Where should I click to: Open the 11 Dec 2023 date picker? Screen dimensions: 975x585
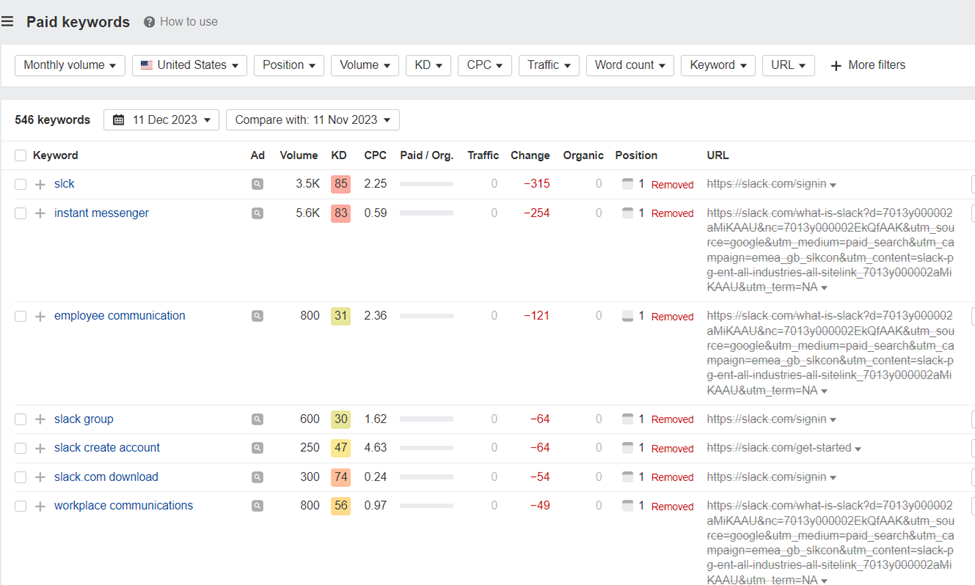pos(161,120)
